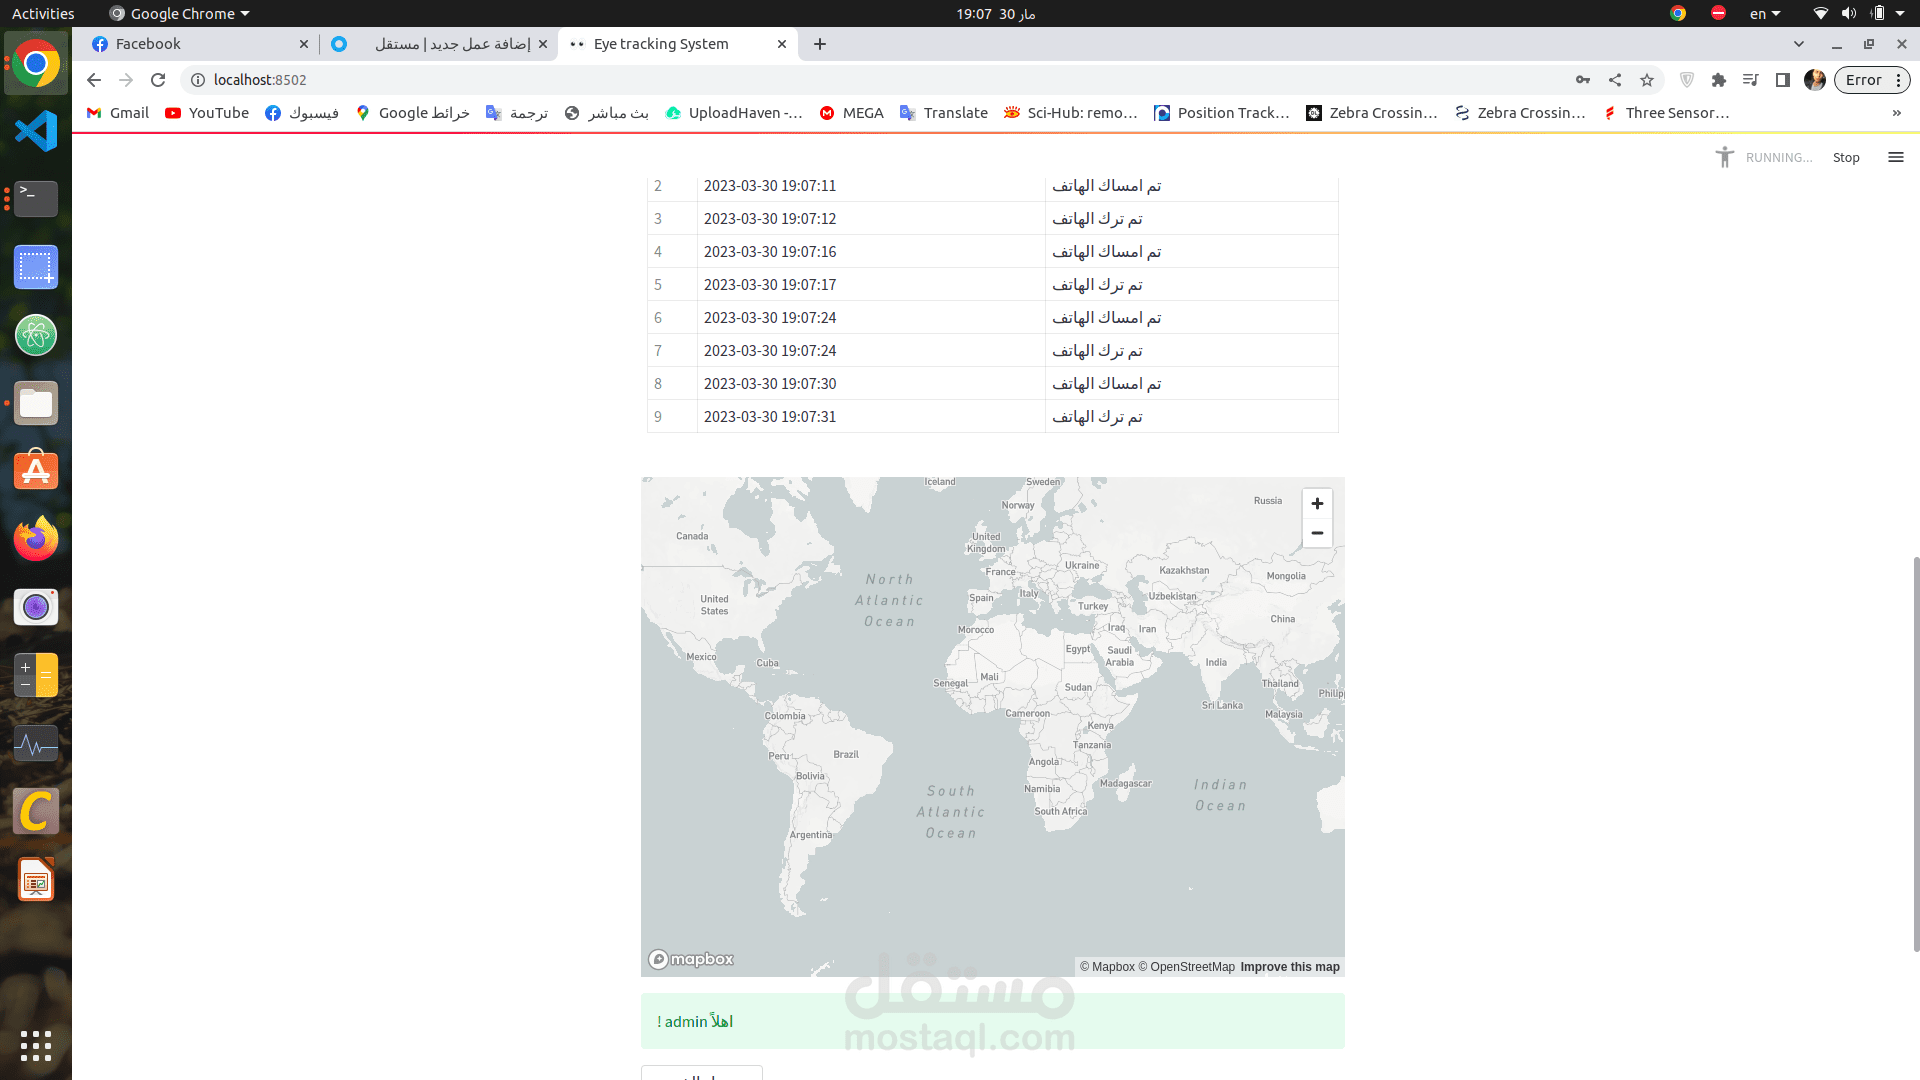Toggle the Chrome side panel icon
This screenshot has width=1920, height=1080.
[1782, 80]
